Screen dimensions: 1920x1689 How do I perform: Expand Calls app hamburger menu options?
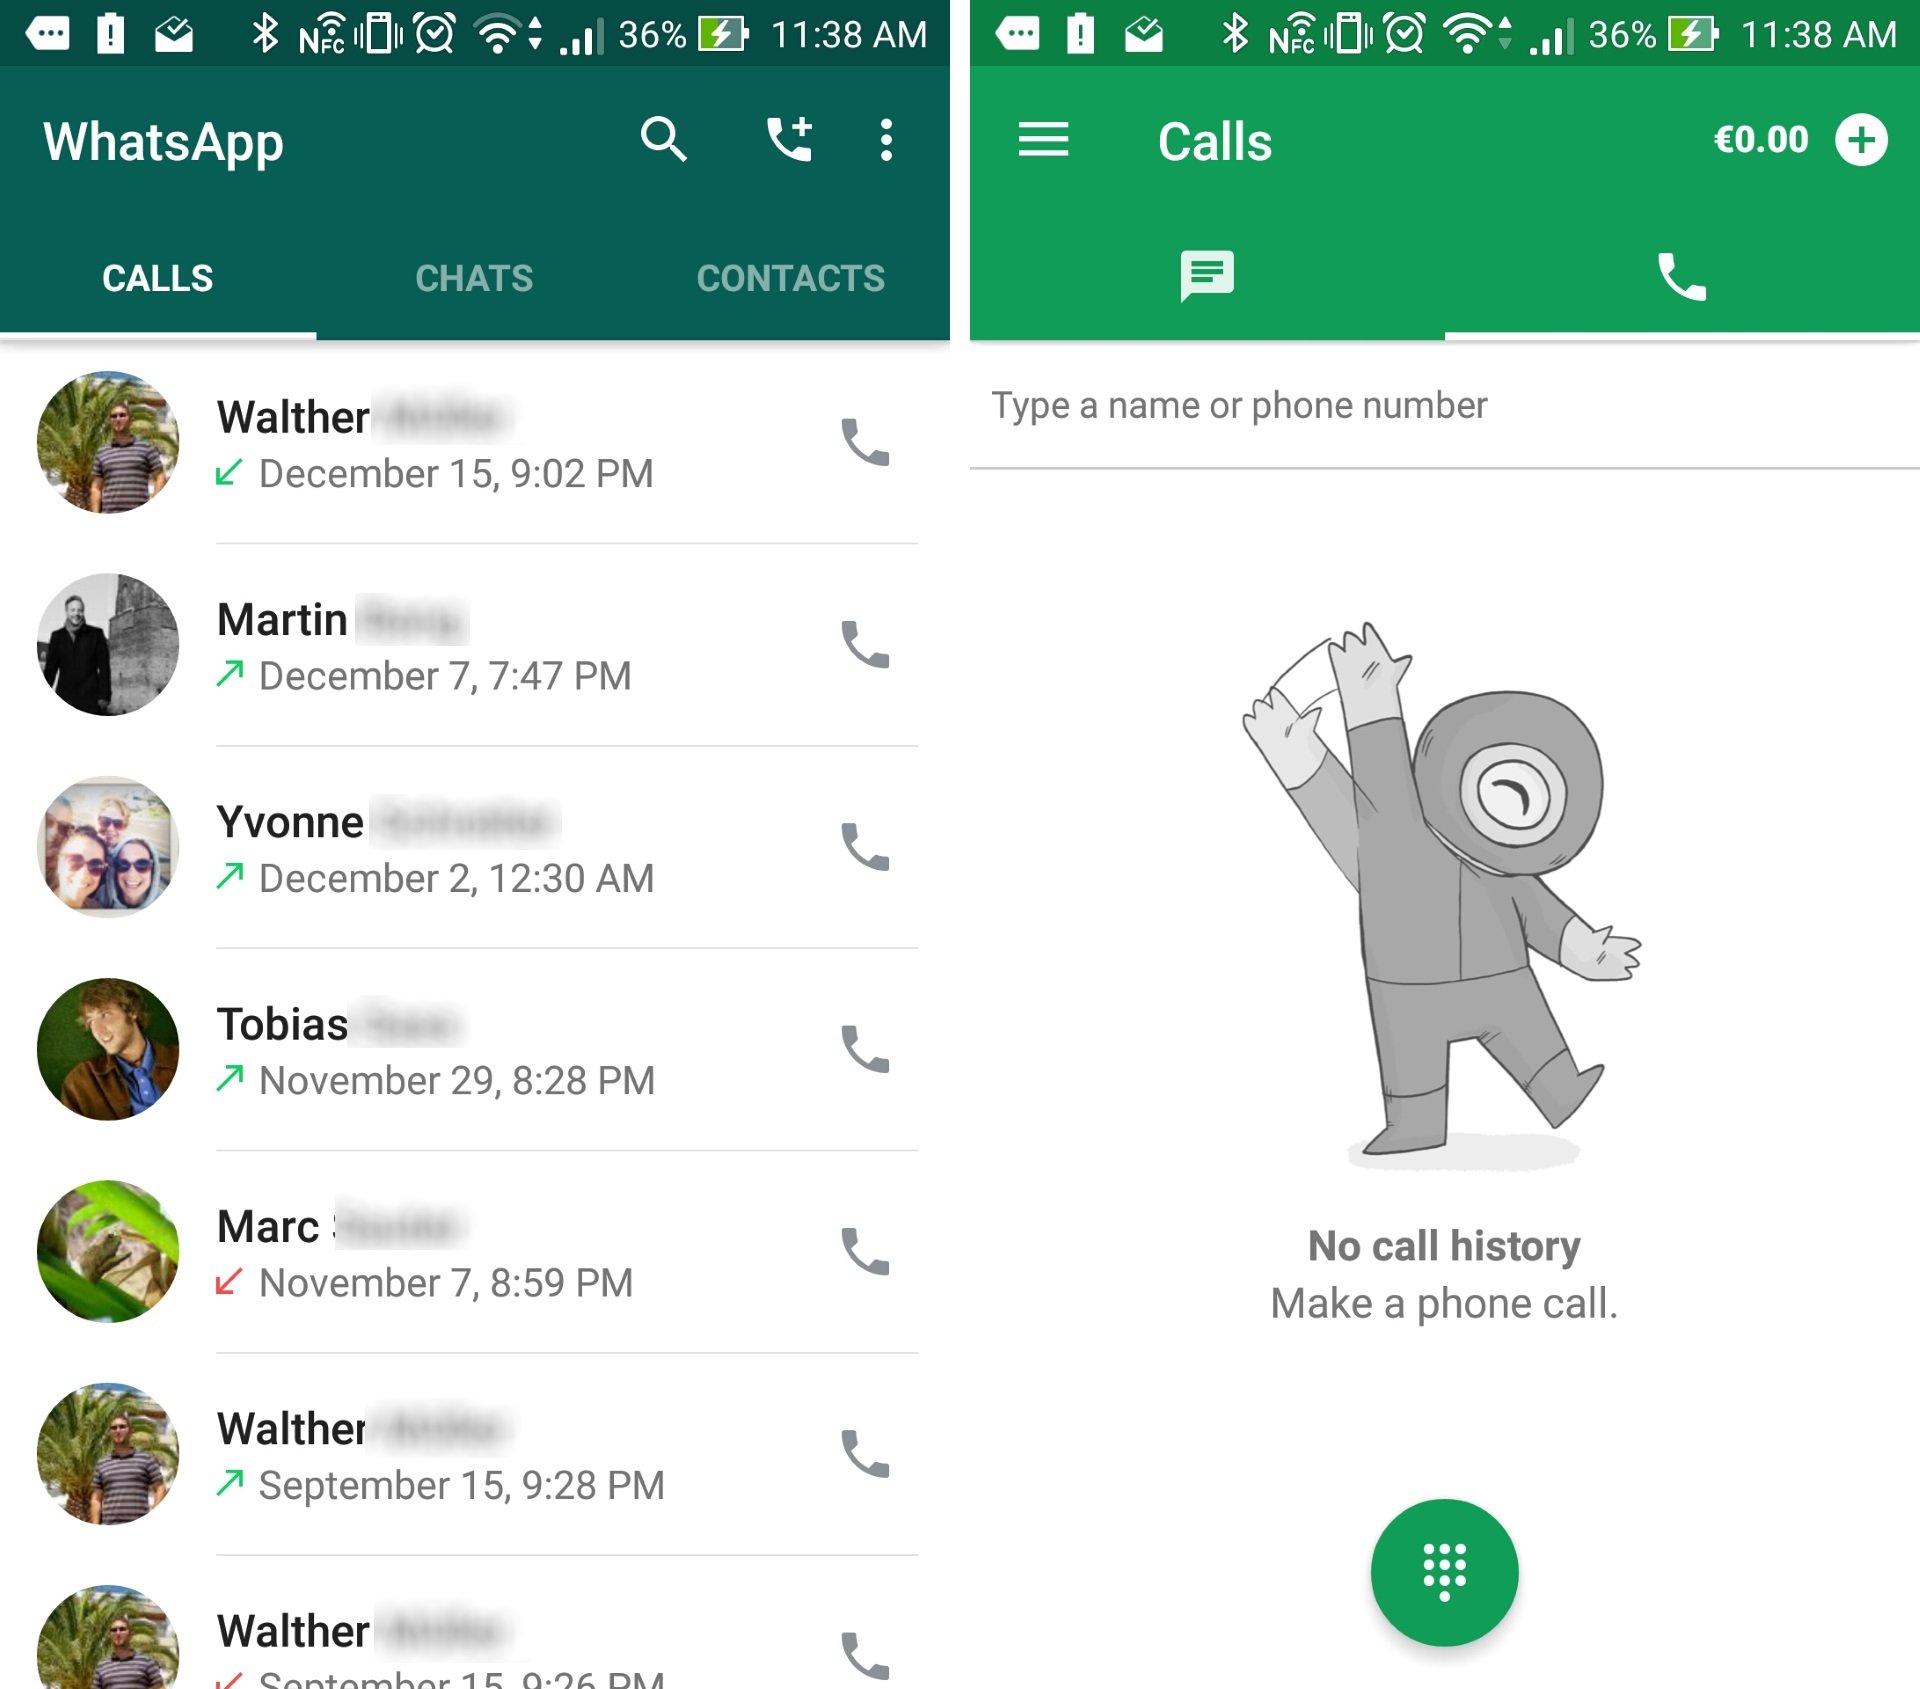1043,140
